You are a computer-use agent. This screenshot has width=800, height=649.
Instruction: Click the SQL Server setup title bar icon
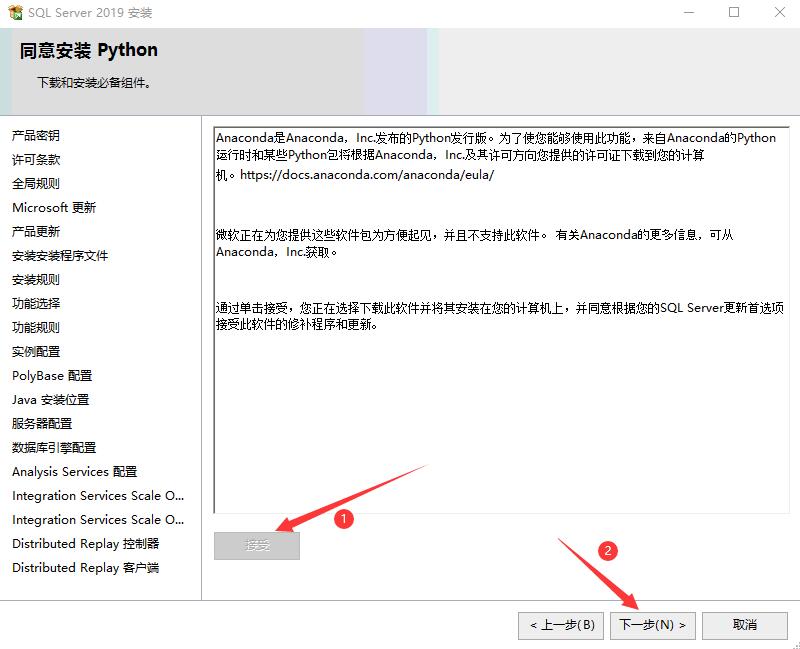pyautogui.click(x=15, y=12)
